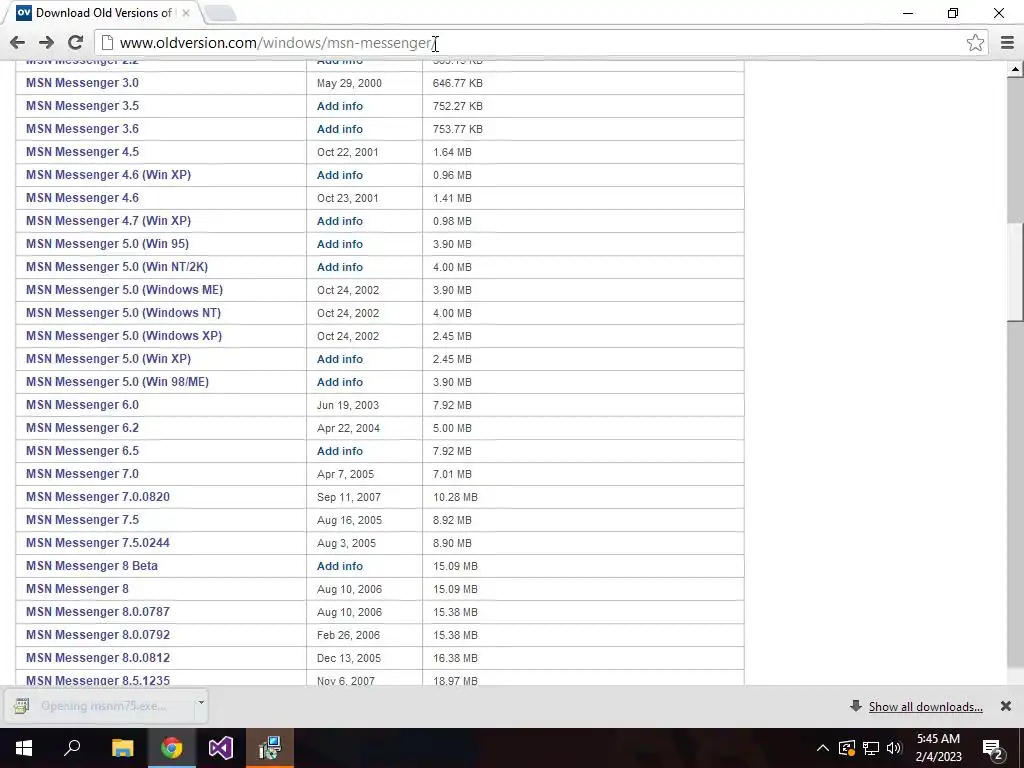Click Add info for MSN Messenger 8 Beta
Image resolution: width=1024 pixels, height=768 pixels.
click(x=340, y=566)
